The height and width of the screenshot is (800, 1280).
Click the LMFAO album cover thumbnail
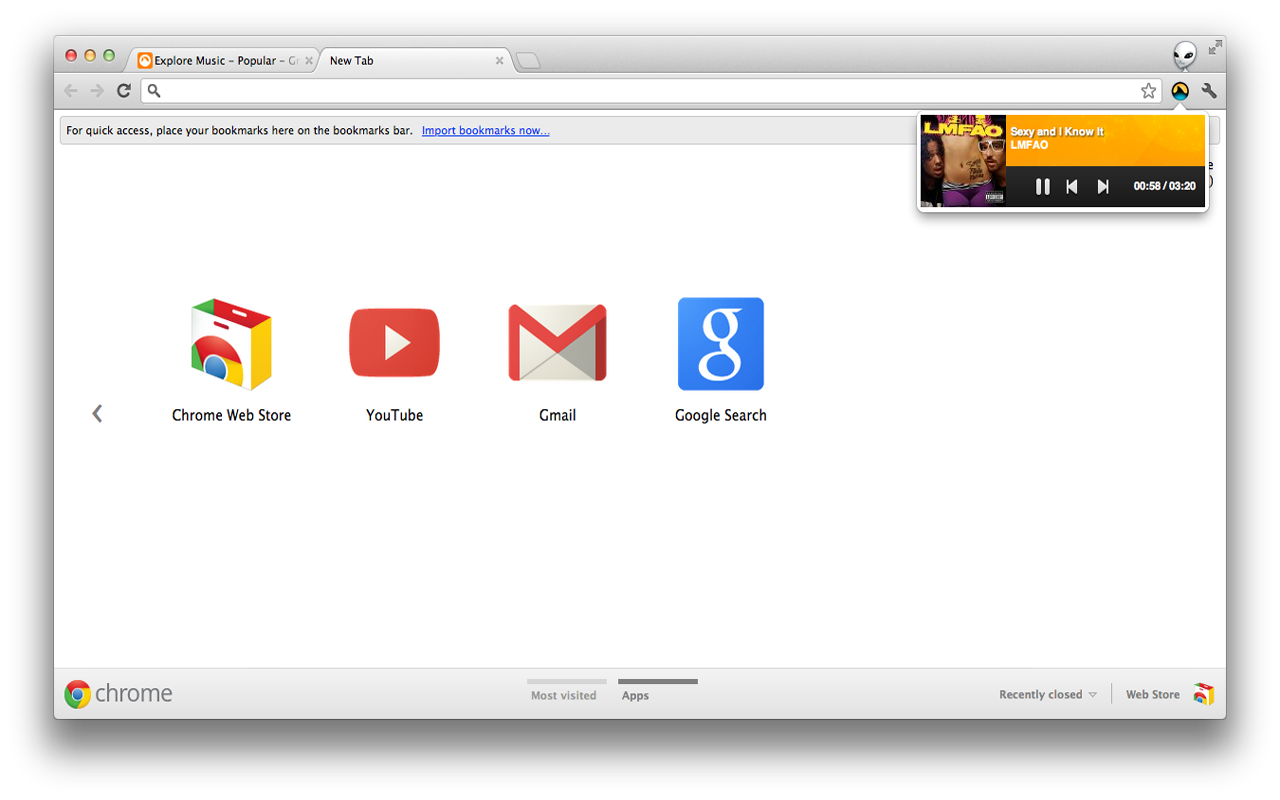(x=963, y=160)
